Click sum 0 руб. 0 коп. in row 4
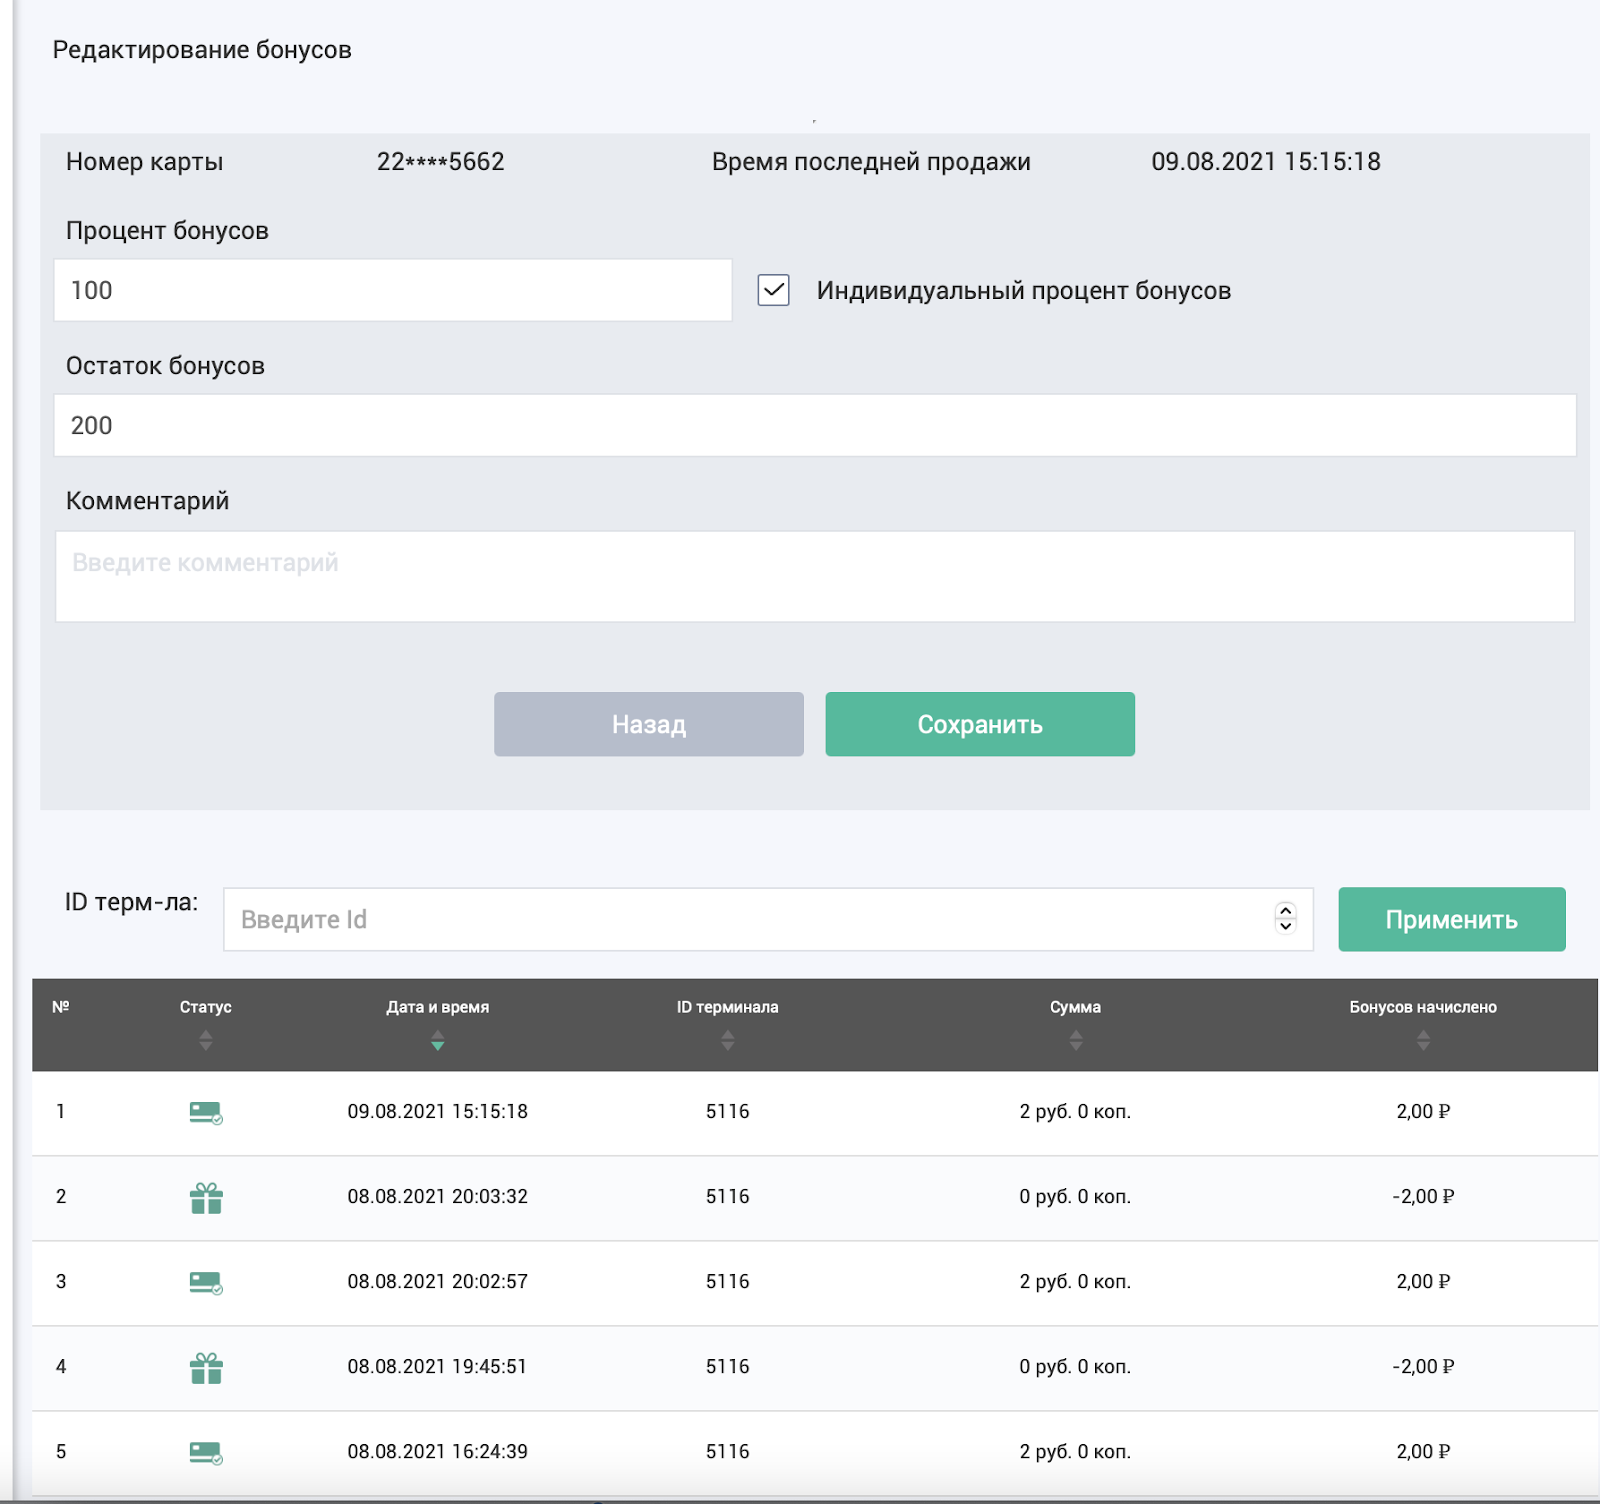The height and width of the screenshot is (1504, 1600). pyautogui.click(x=1076, y=1366)
